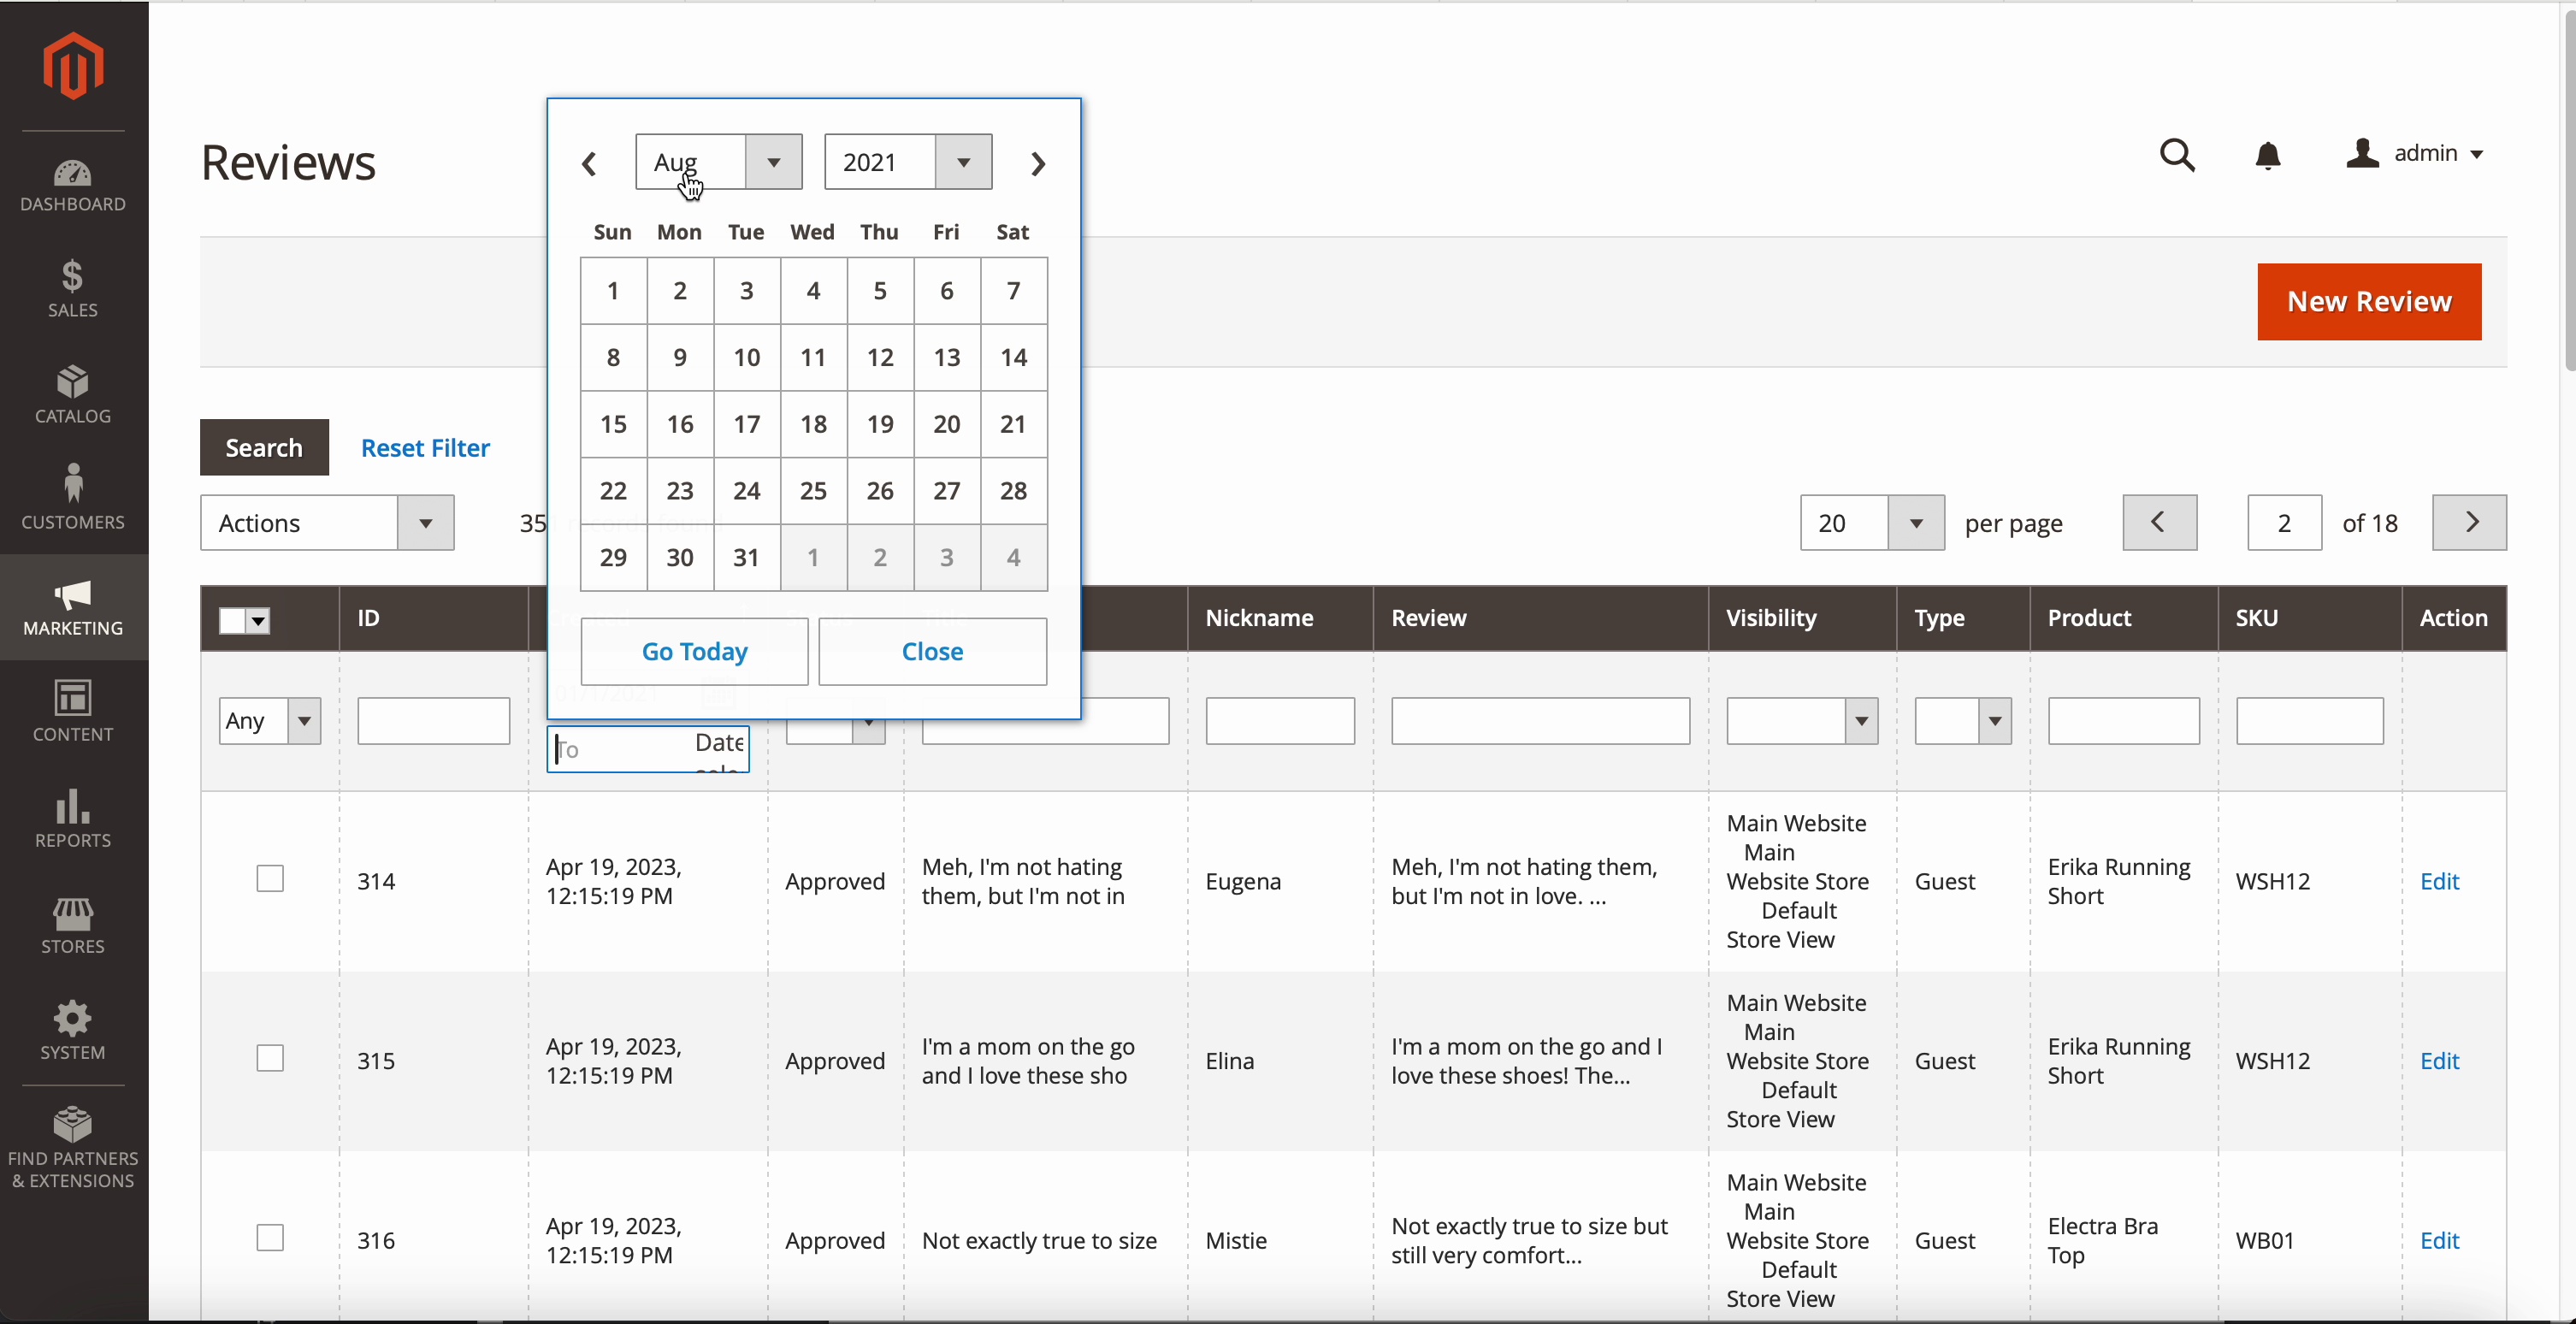Open the Magento logo home icon
This screenshot has height=1324, width=2576.
[73, 66]
